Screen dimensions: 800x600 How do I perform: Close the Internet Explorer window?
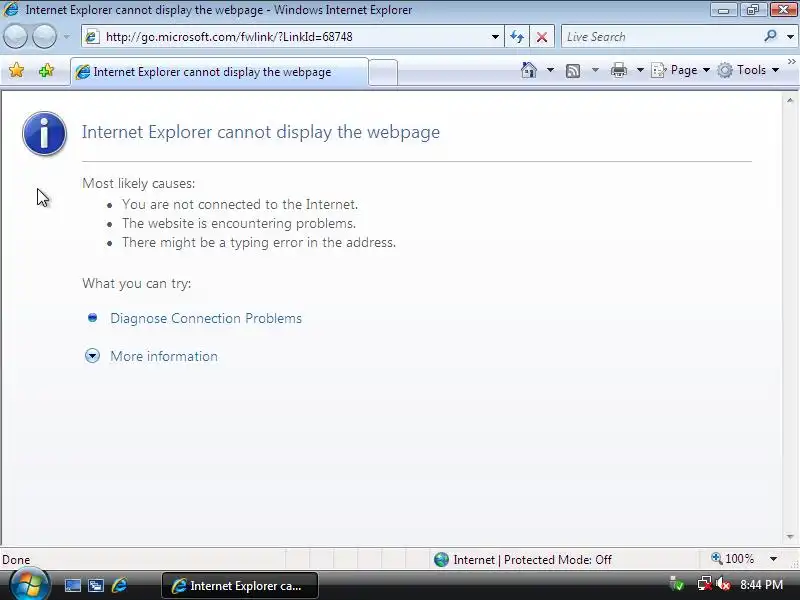click(783, 10)
